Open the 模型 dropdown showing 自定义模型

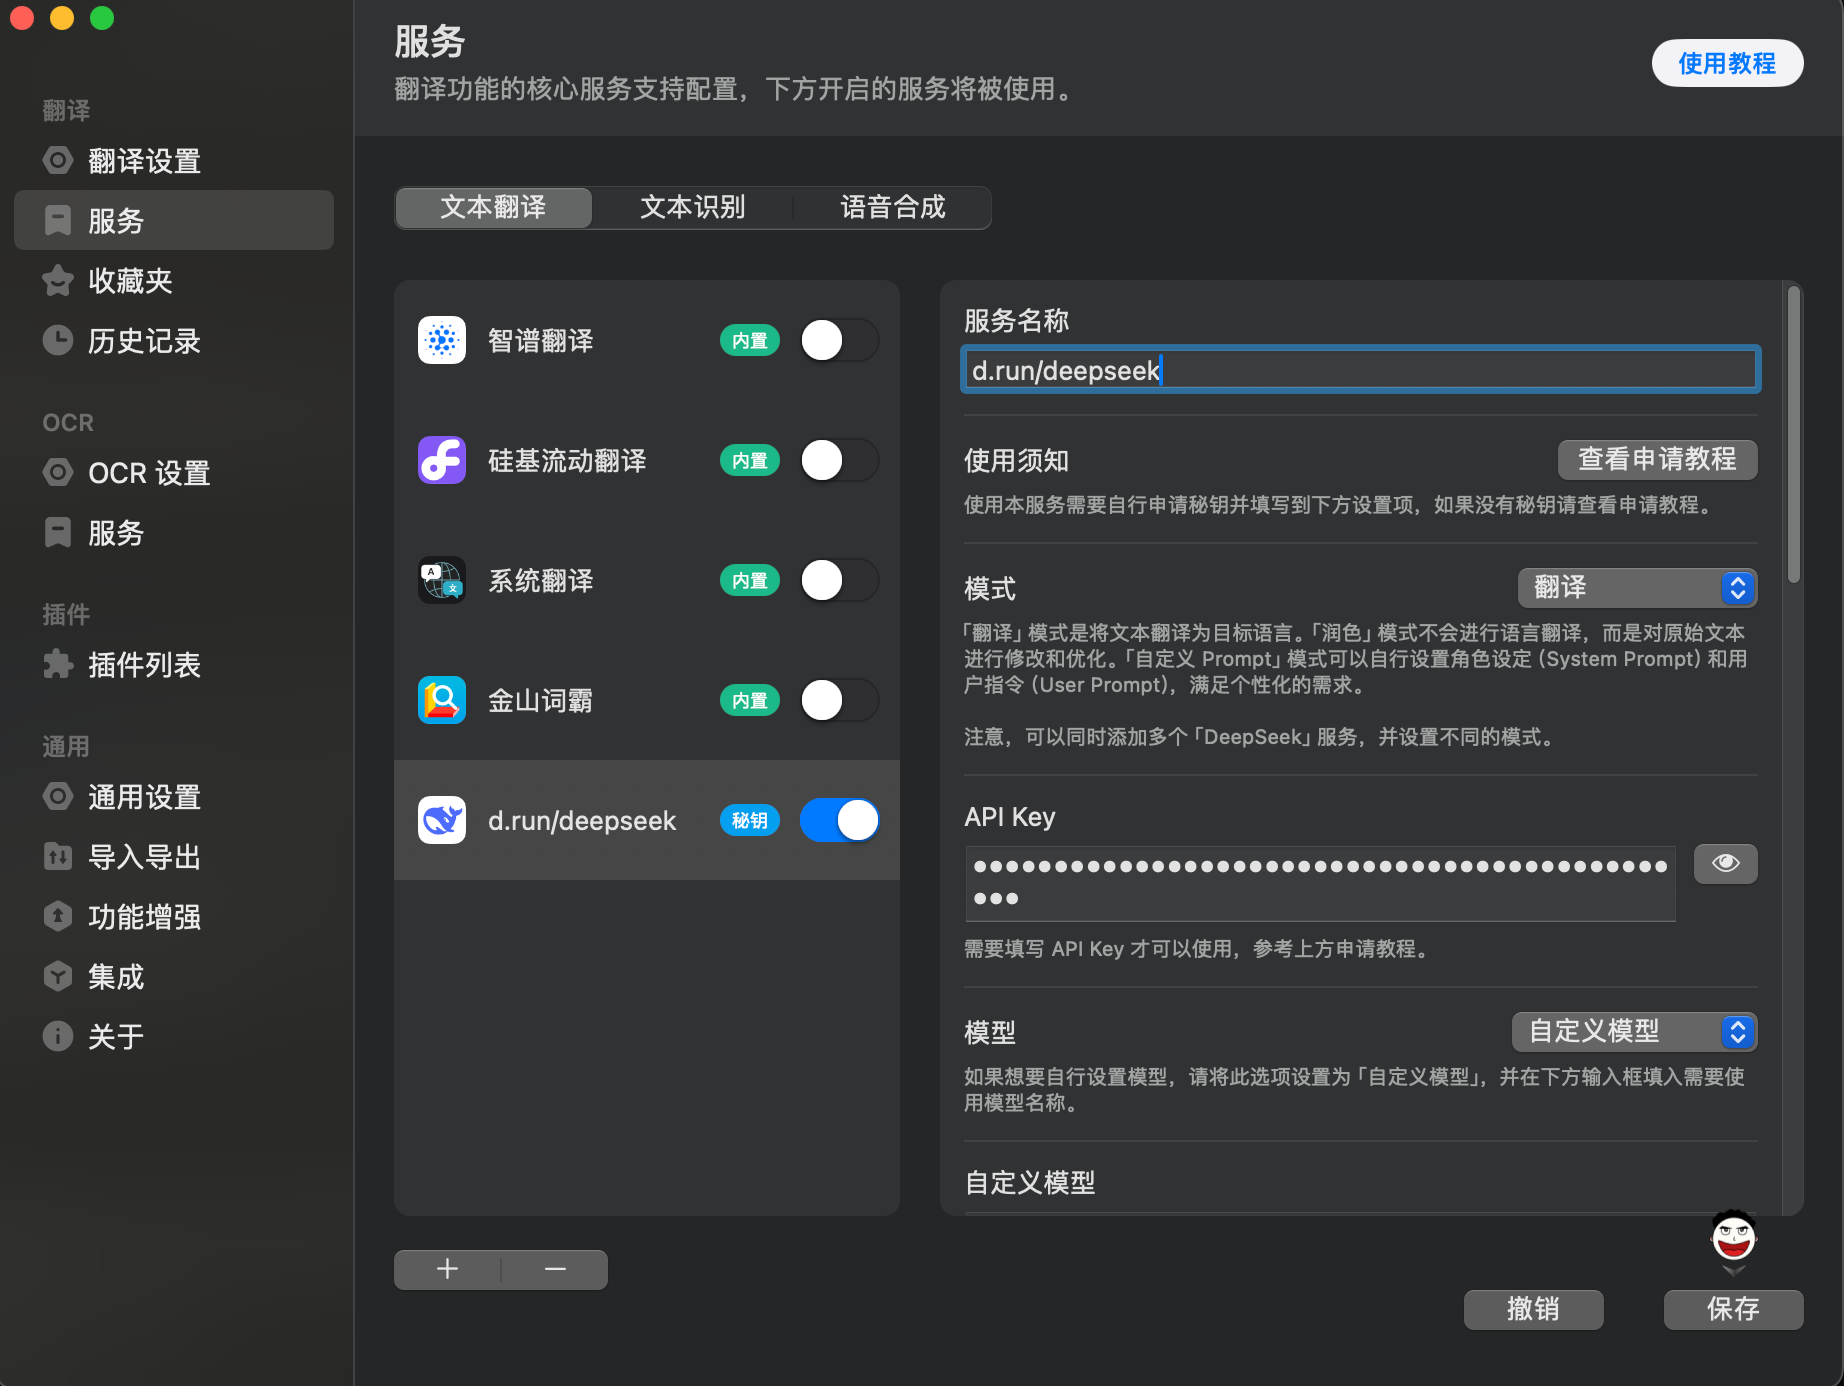pyautogui.click(x=1633, y=1032)
